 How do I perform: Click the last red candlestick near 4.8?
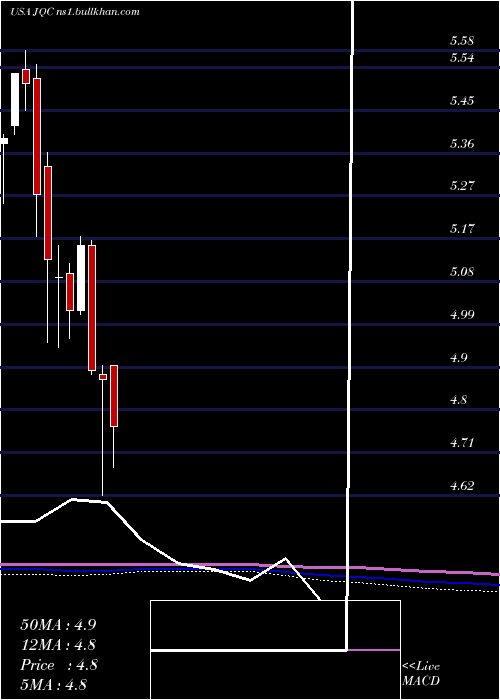(x=114, y=396)
